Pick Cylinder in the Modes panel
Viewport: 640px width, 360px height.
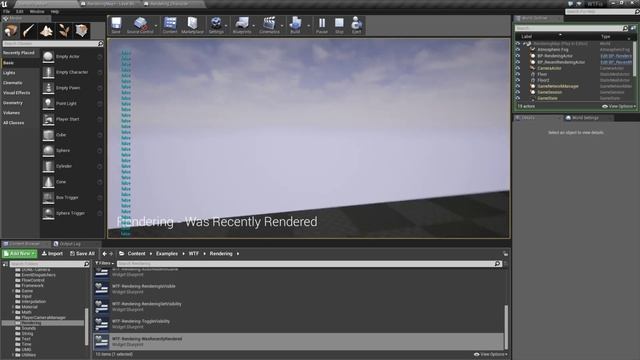[x=72, y=166]
